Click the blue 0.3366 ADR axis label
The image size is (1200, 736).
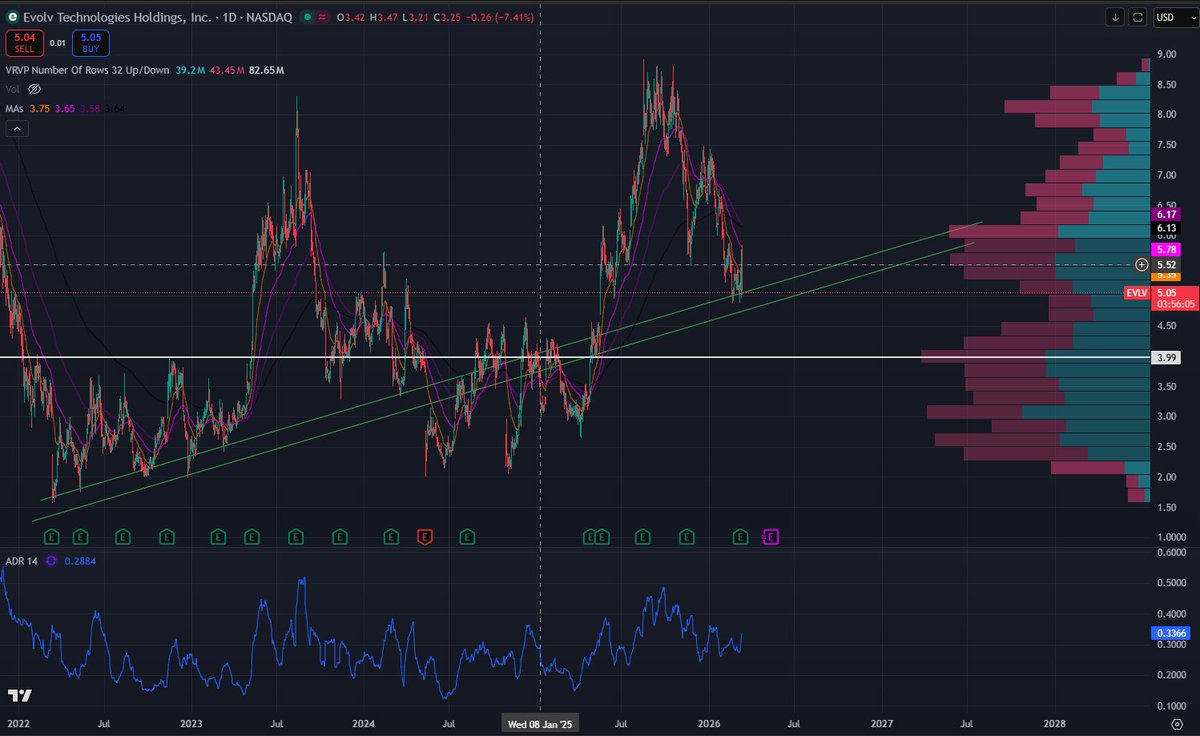(x=1170, y=633)
